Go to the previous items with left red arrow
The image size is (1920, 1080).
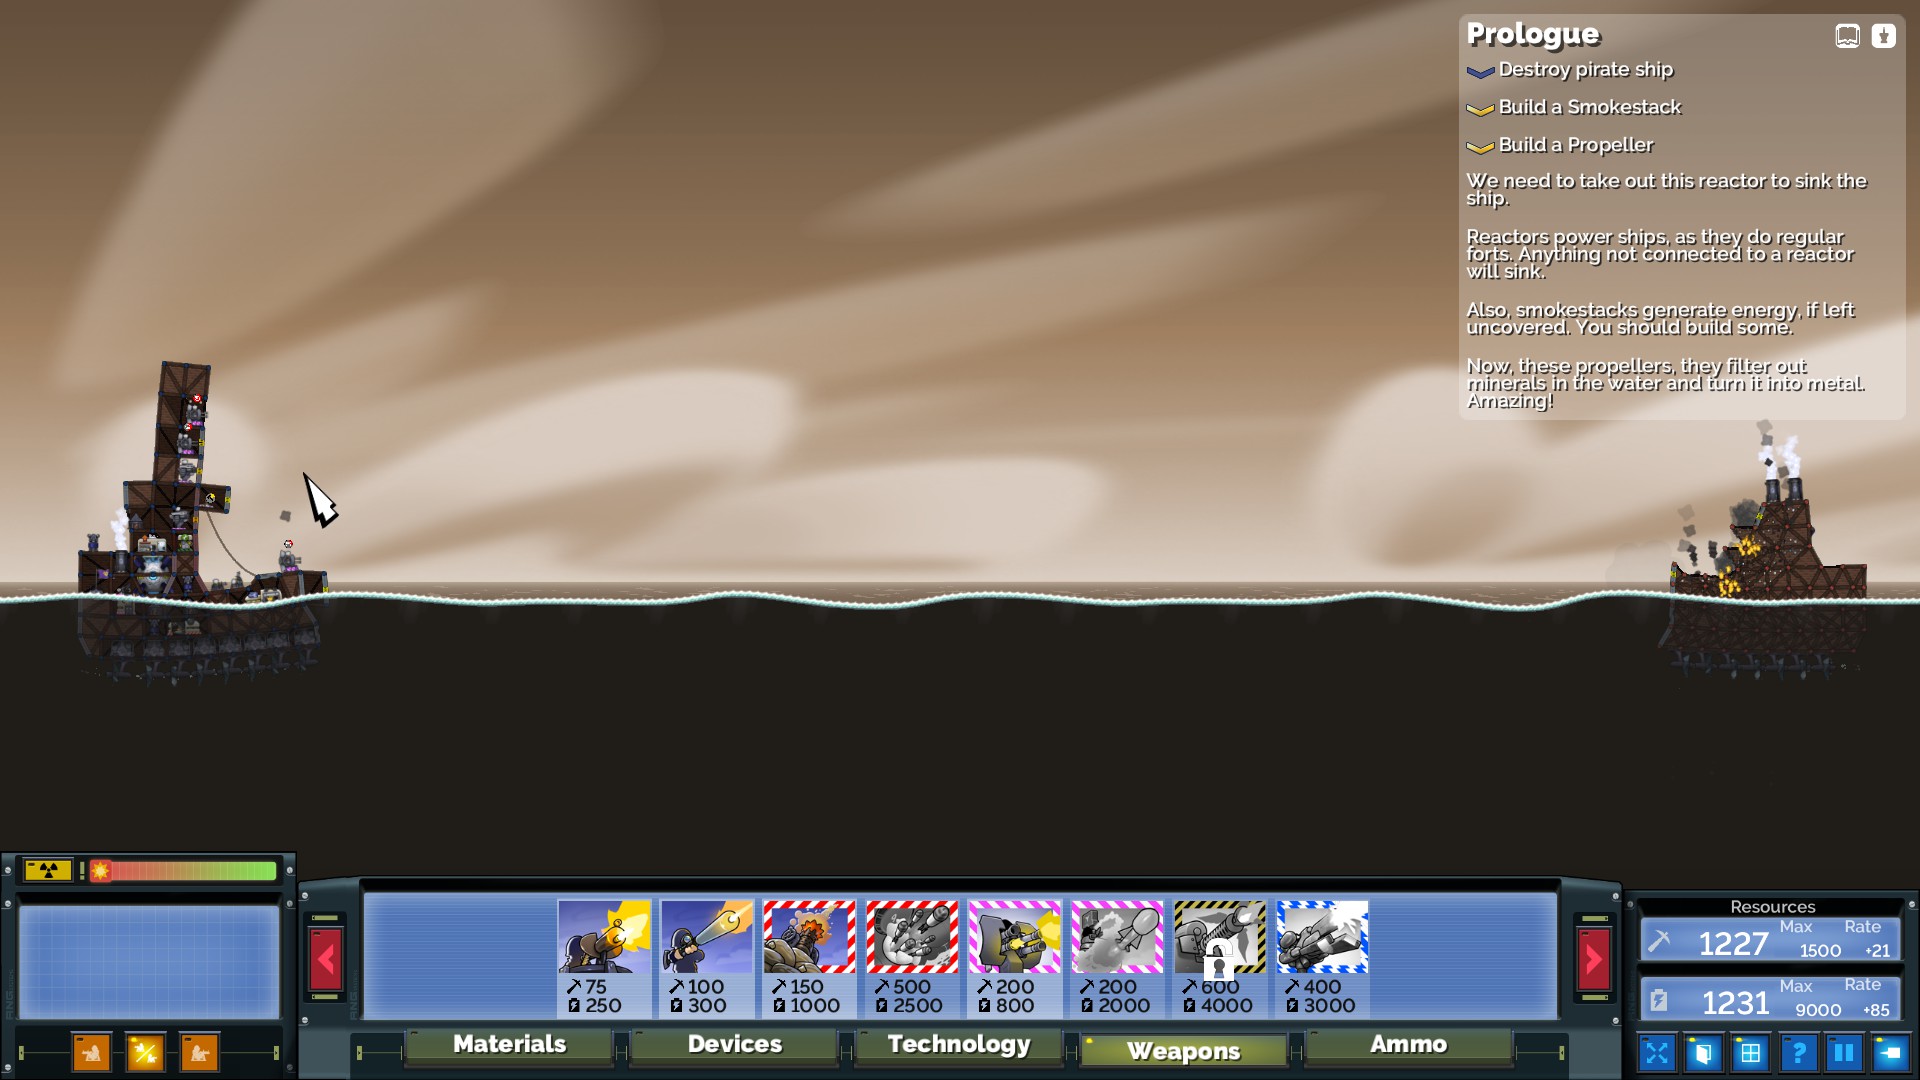pos(326,959)
